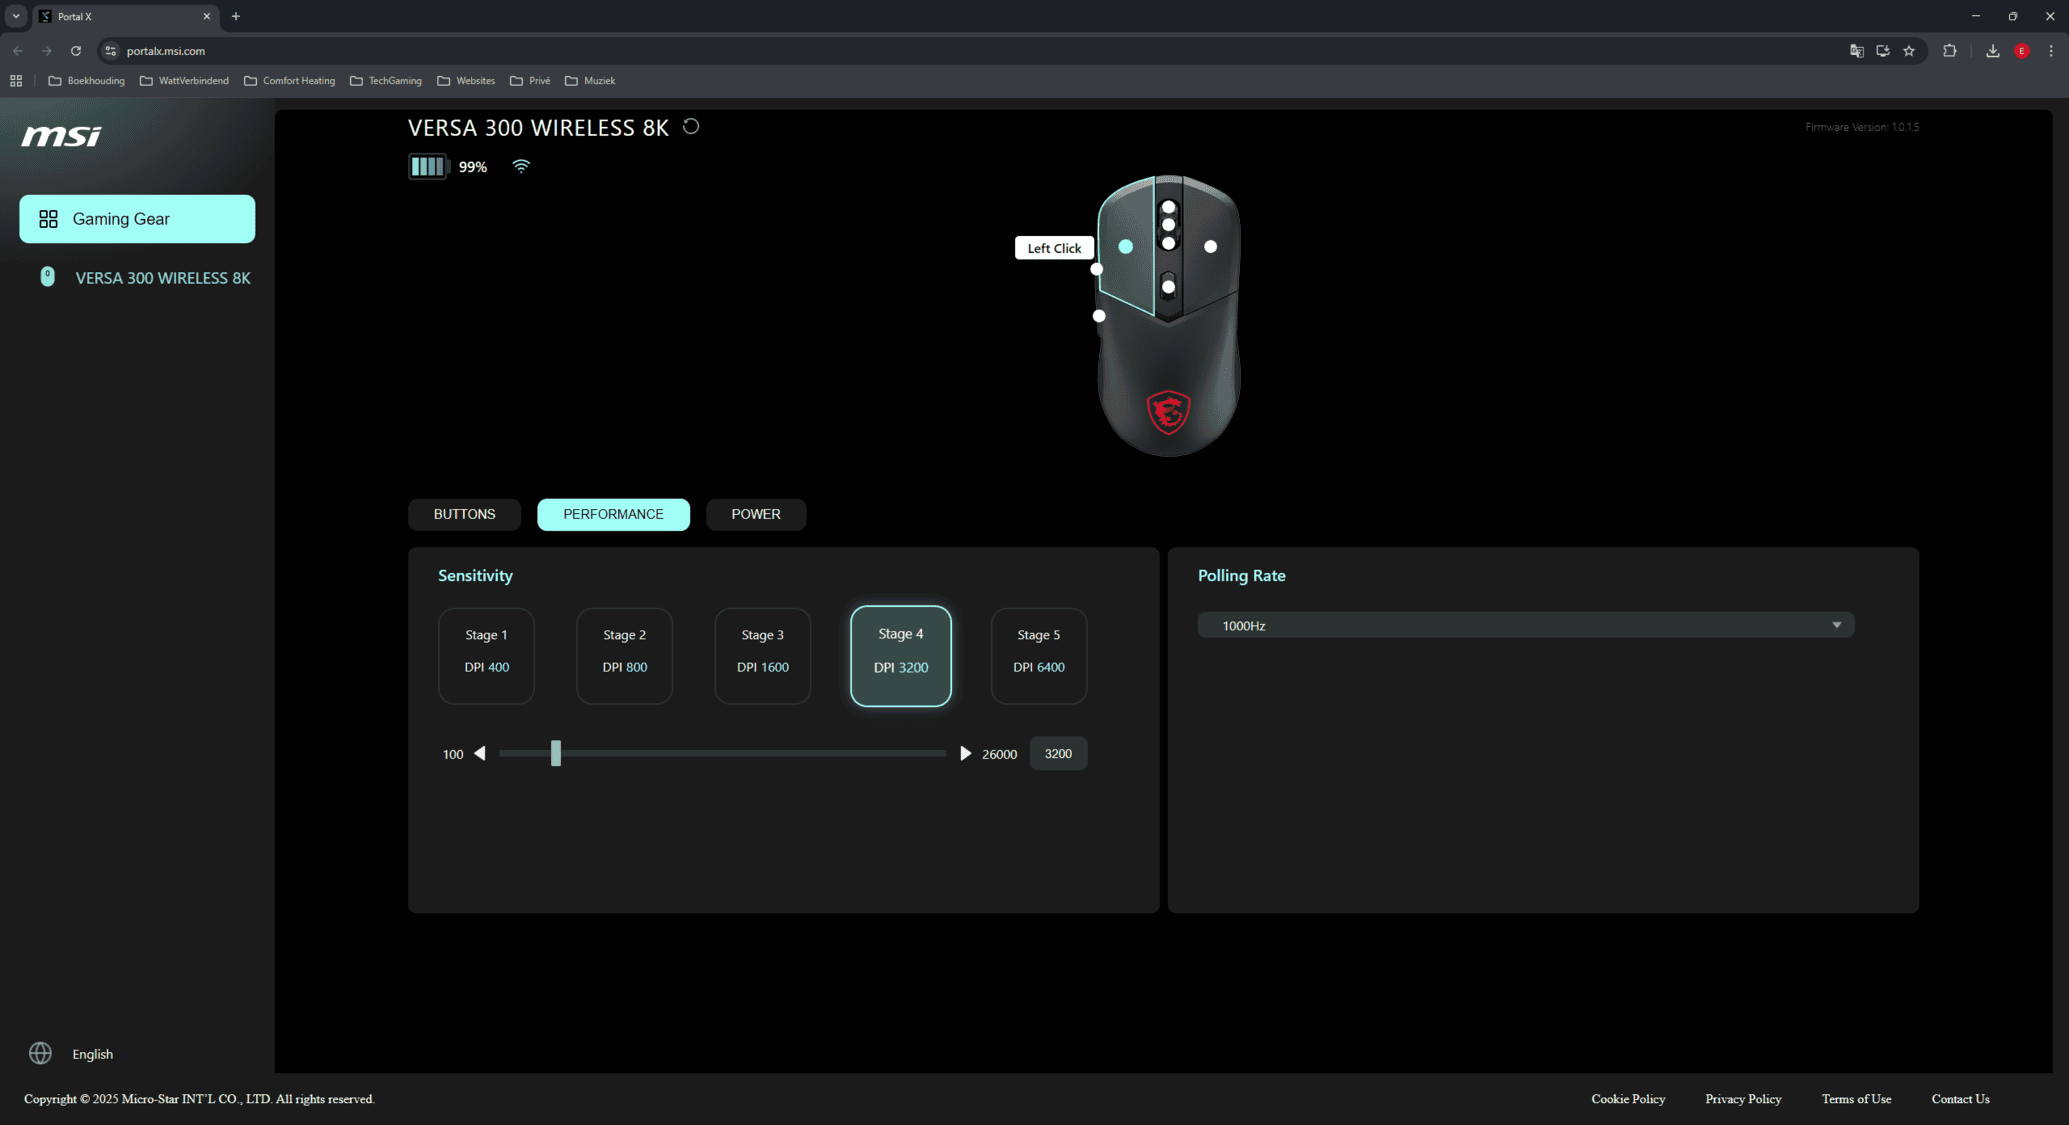Click the globe language icon

pos(40,1053)
